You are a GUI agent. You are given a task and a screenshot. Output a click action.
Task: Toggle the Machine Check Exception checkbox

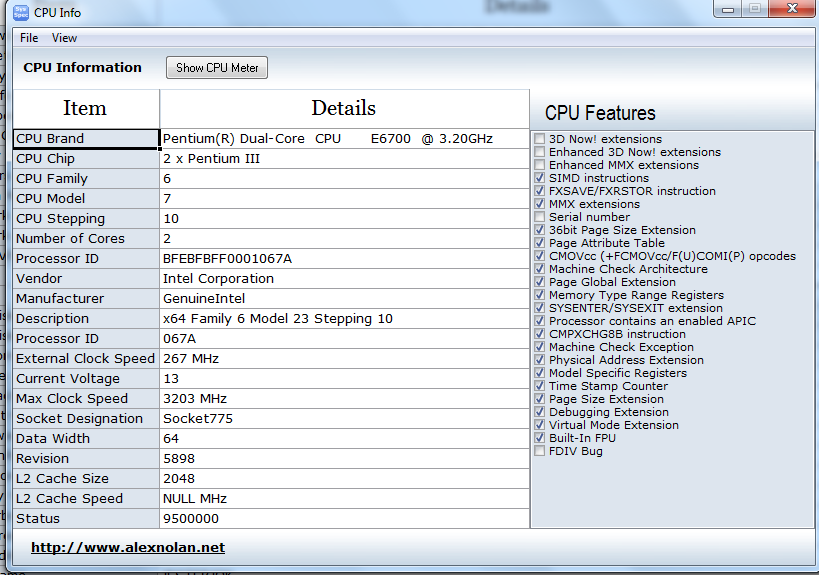coord(540,347)
